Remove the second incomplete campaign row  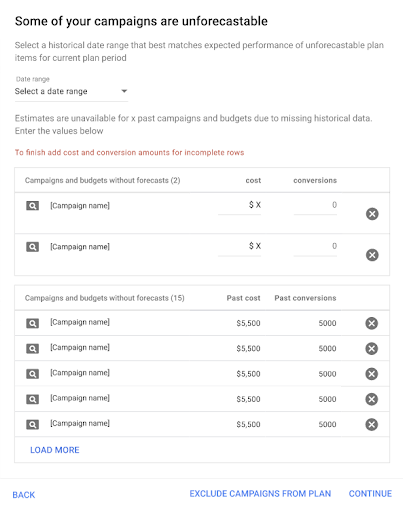372,255
